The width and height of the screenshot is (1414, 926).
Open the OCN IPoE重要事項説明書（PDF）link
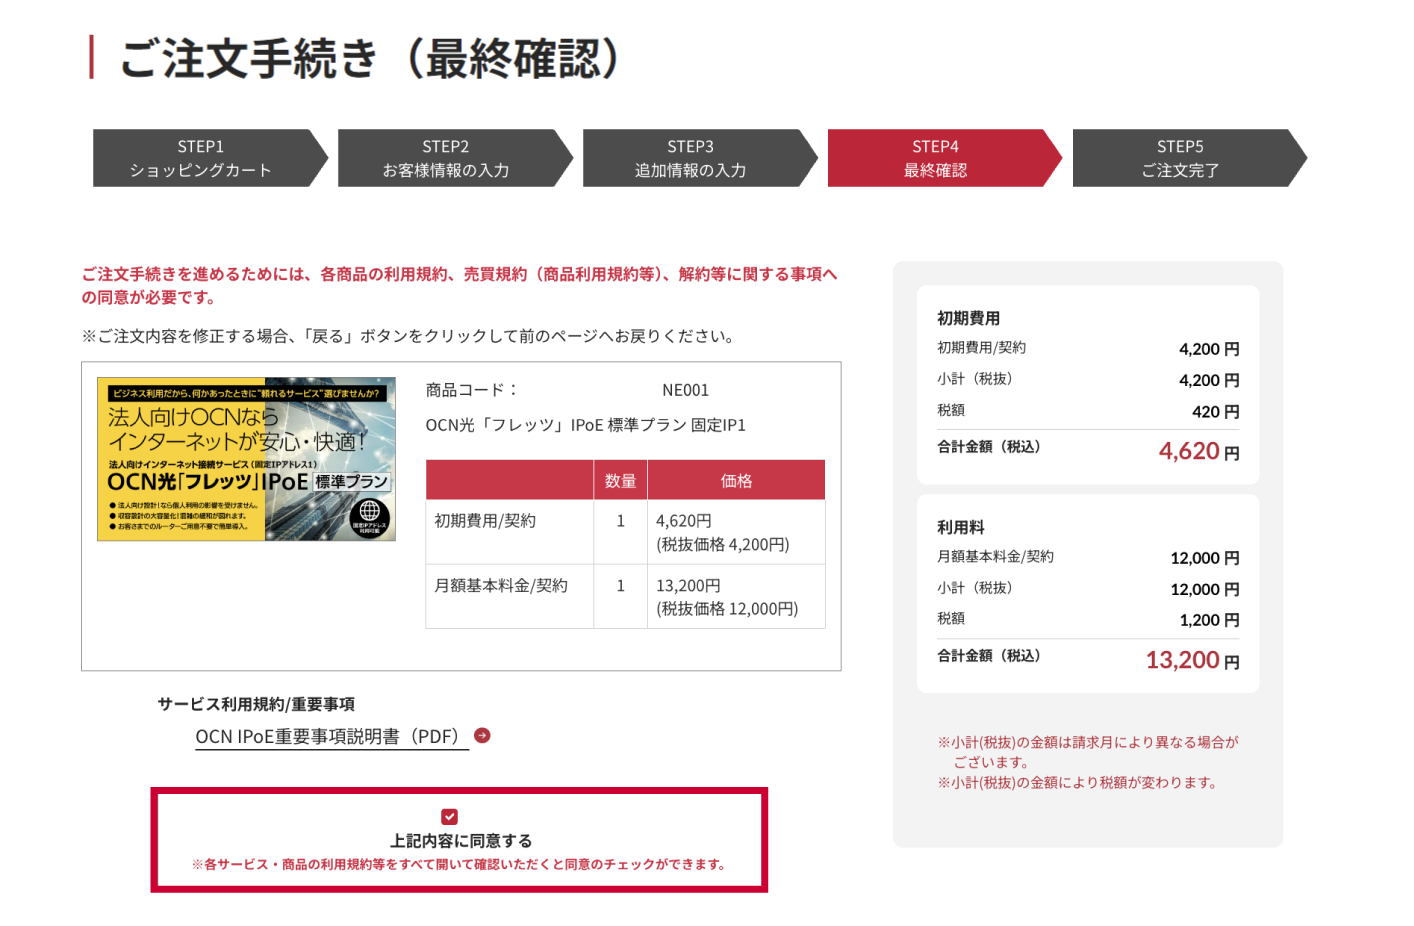pyautogui.click(x=328, y=735)
